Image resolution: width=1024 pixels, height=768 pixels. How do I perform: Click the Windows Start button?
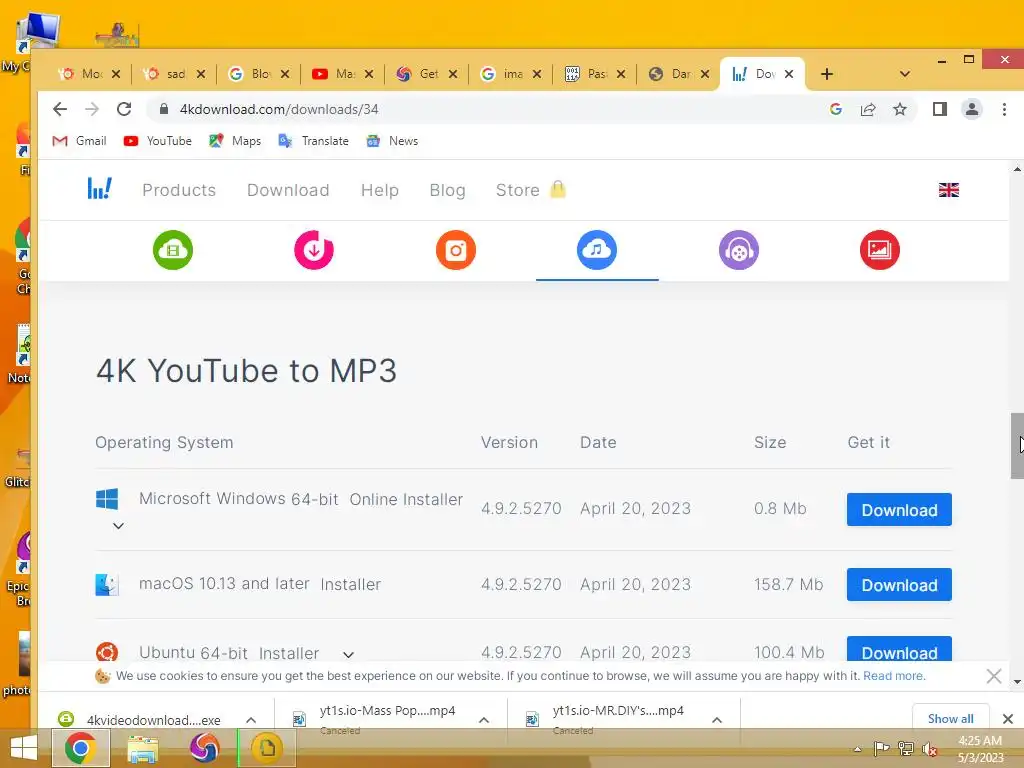click(24, 748)
